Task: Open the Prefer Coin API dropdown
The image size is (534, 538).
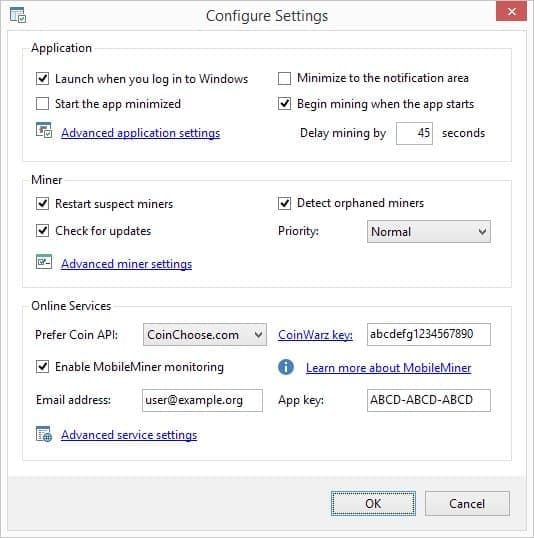Action: (x=205, y=335)
